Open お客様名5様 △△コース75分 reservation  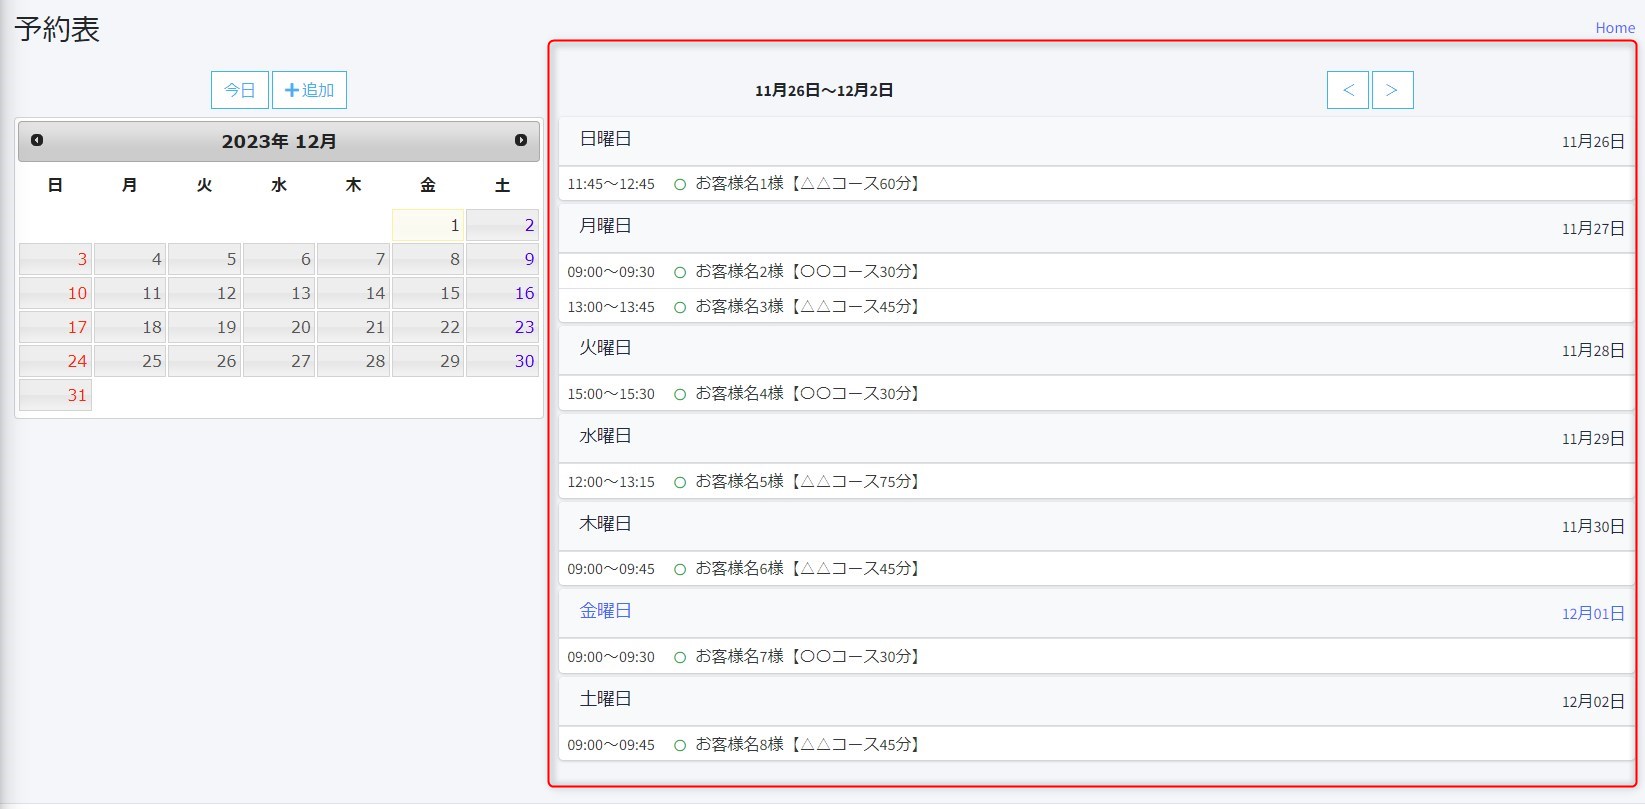806,482
